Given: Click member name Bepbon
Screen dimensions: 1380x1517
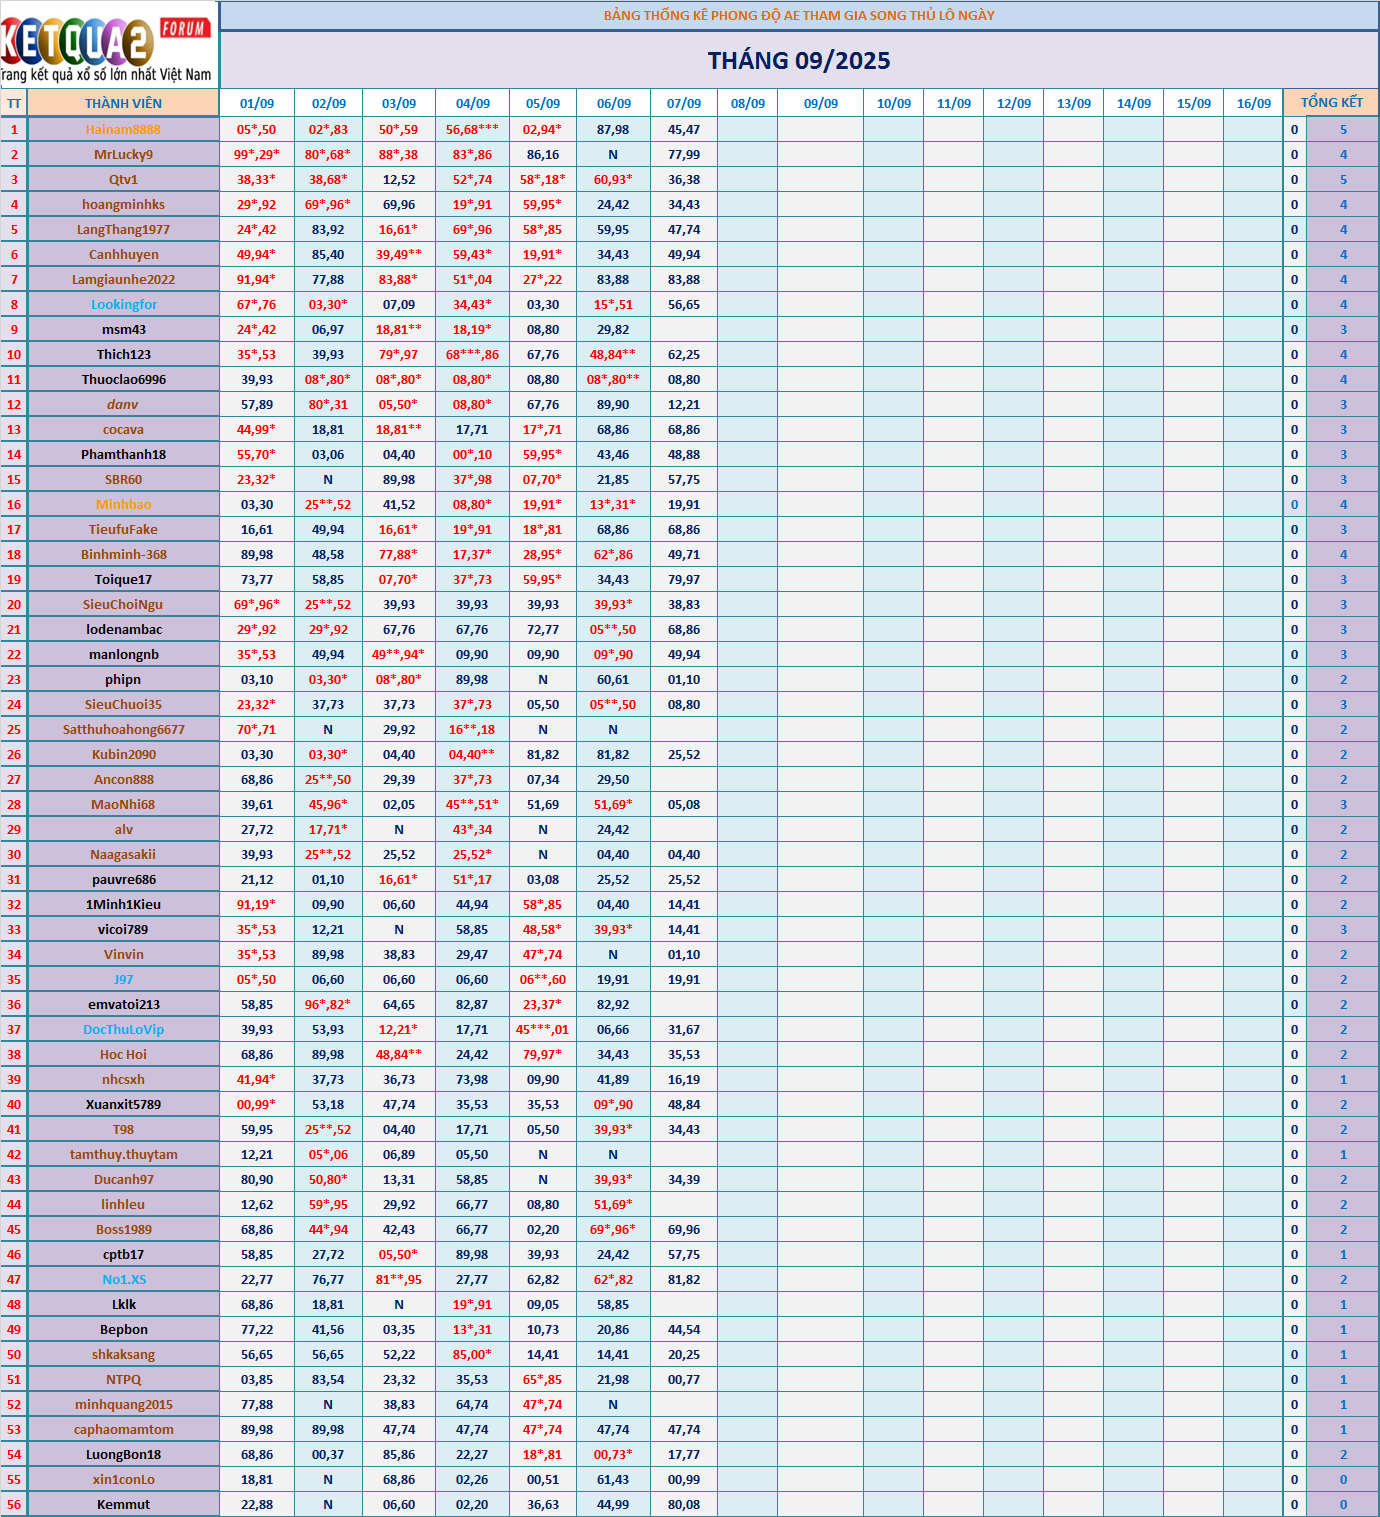Looking at the screenshot, I should [x=123, y=1329].
